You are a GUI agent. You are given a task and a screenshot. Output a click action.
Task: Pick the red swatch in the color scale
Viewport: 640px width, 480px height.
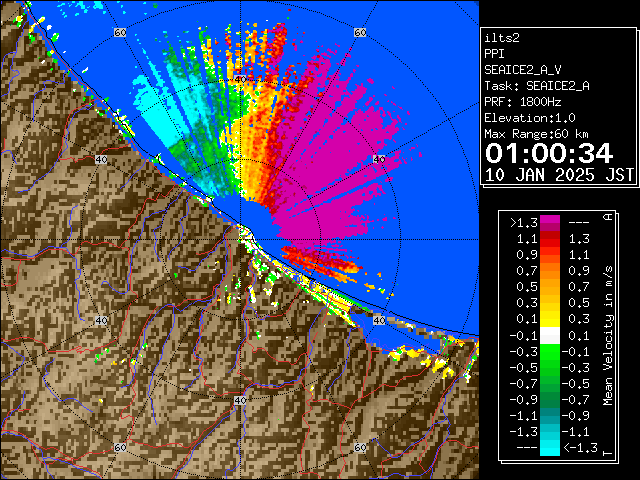pyautogui.click(x=550, y=239)
